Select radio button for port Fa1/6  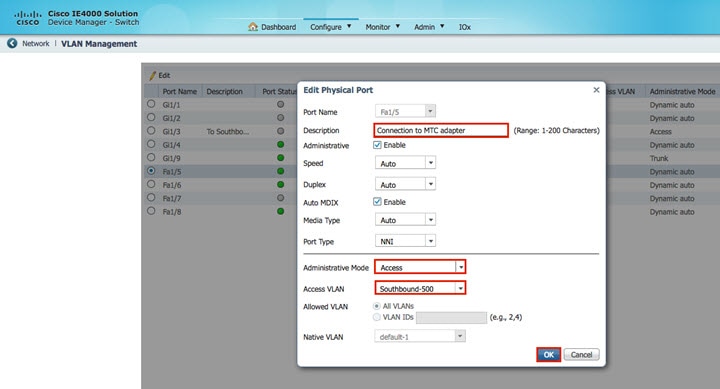tap(151, 184)
